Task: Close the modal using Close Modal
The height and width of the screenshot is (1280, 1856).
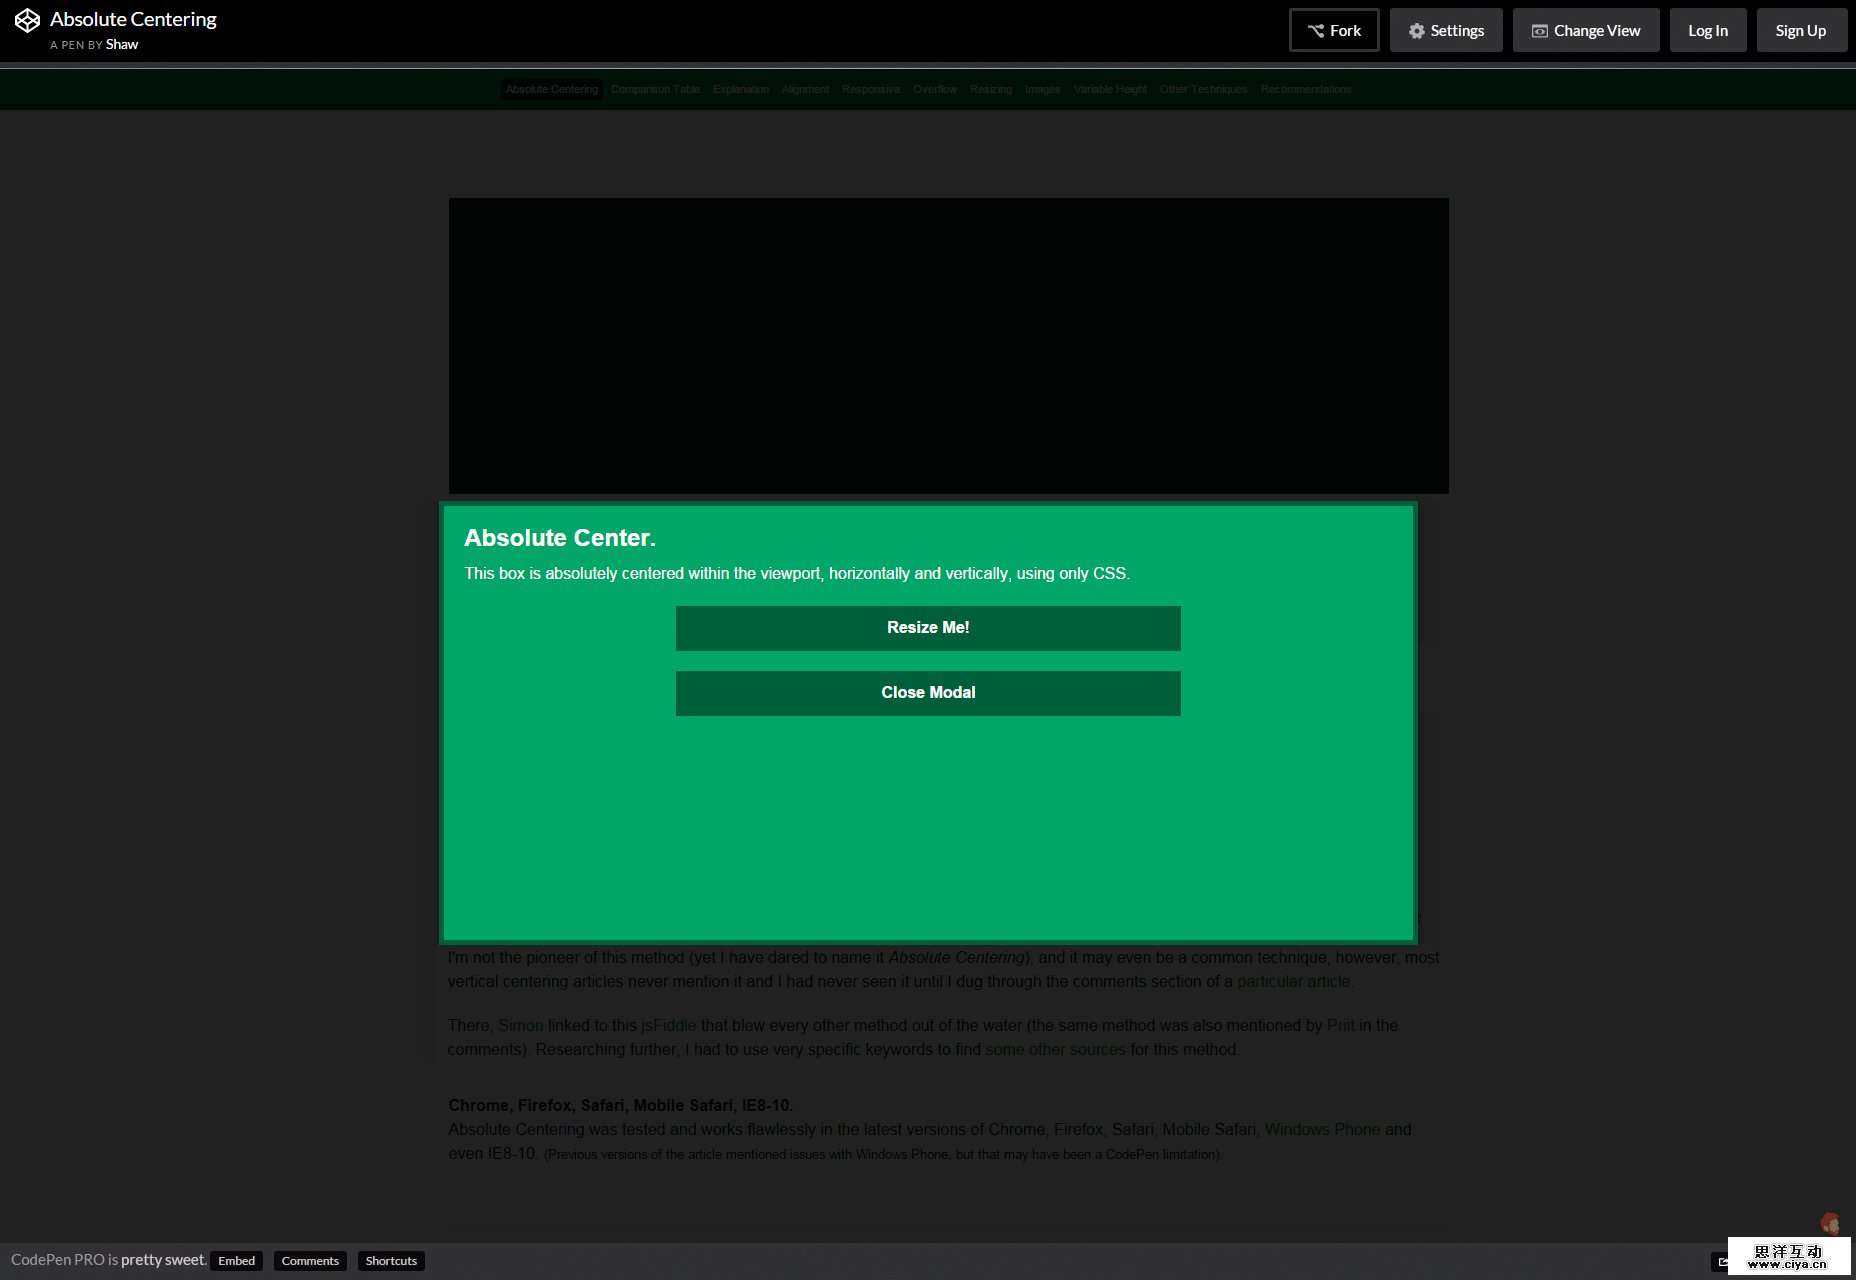Action: [x=928, y=692]
